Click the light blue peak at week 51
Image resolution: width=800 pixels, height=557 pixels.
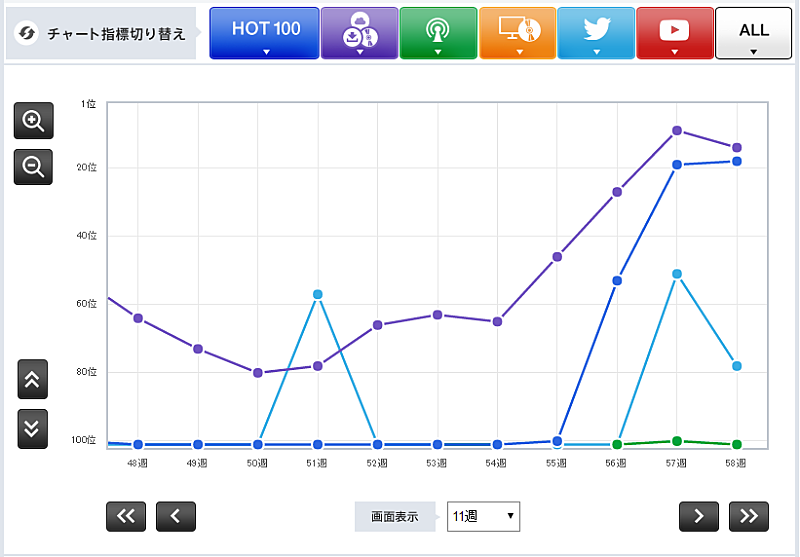tap(318, 294)
